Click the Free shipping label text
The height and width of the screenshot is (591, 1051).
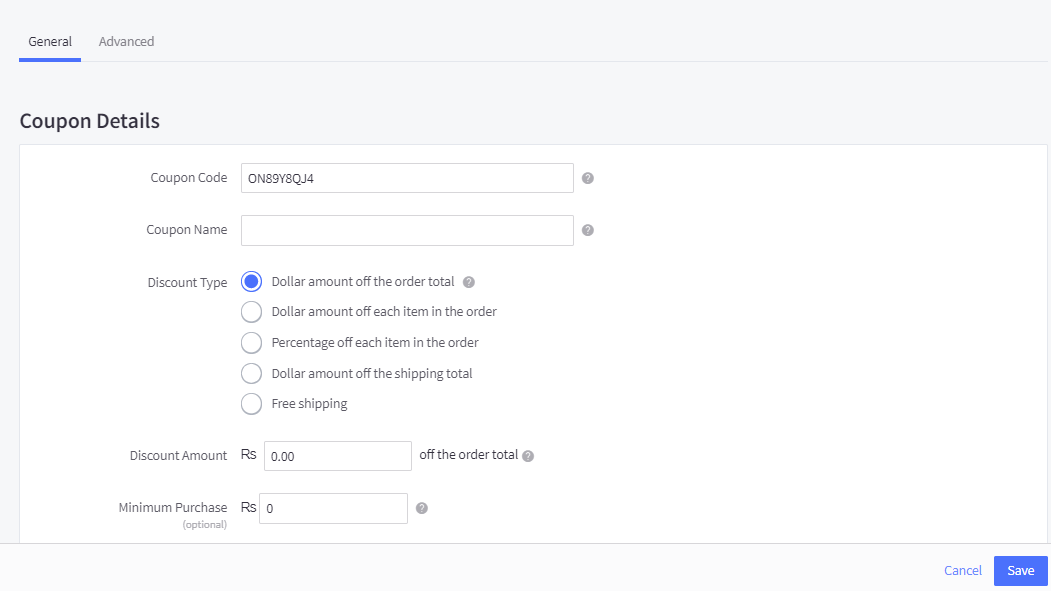click(x=310, y=404)
